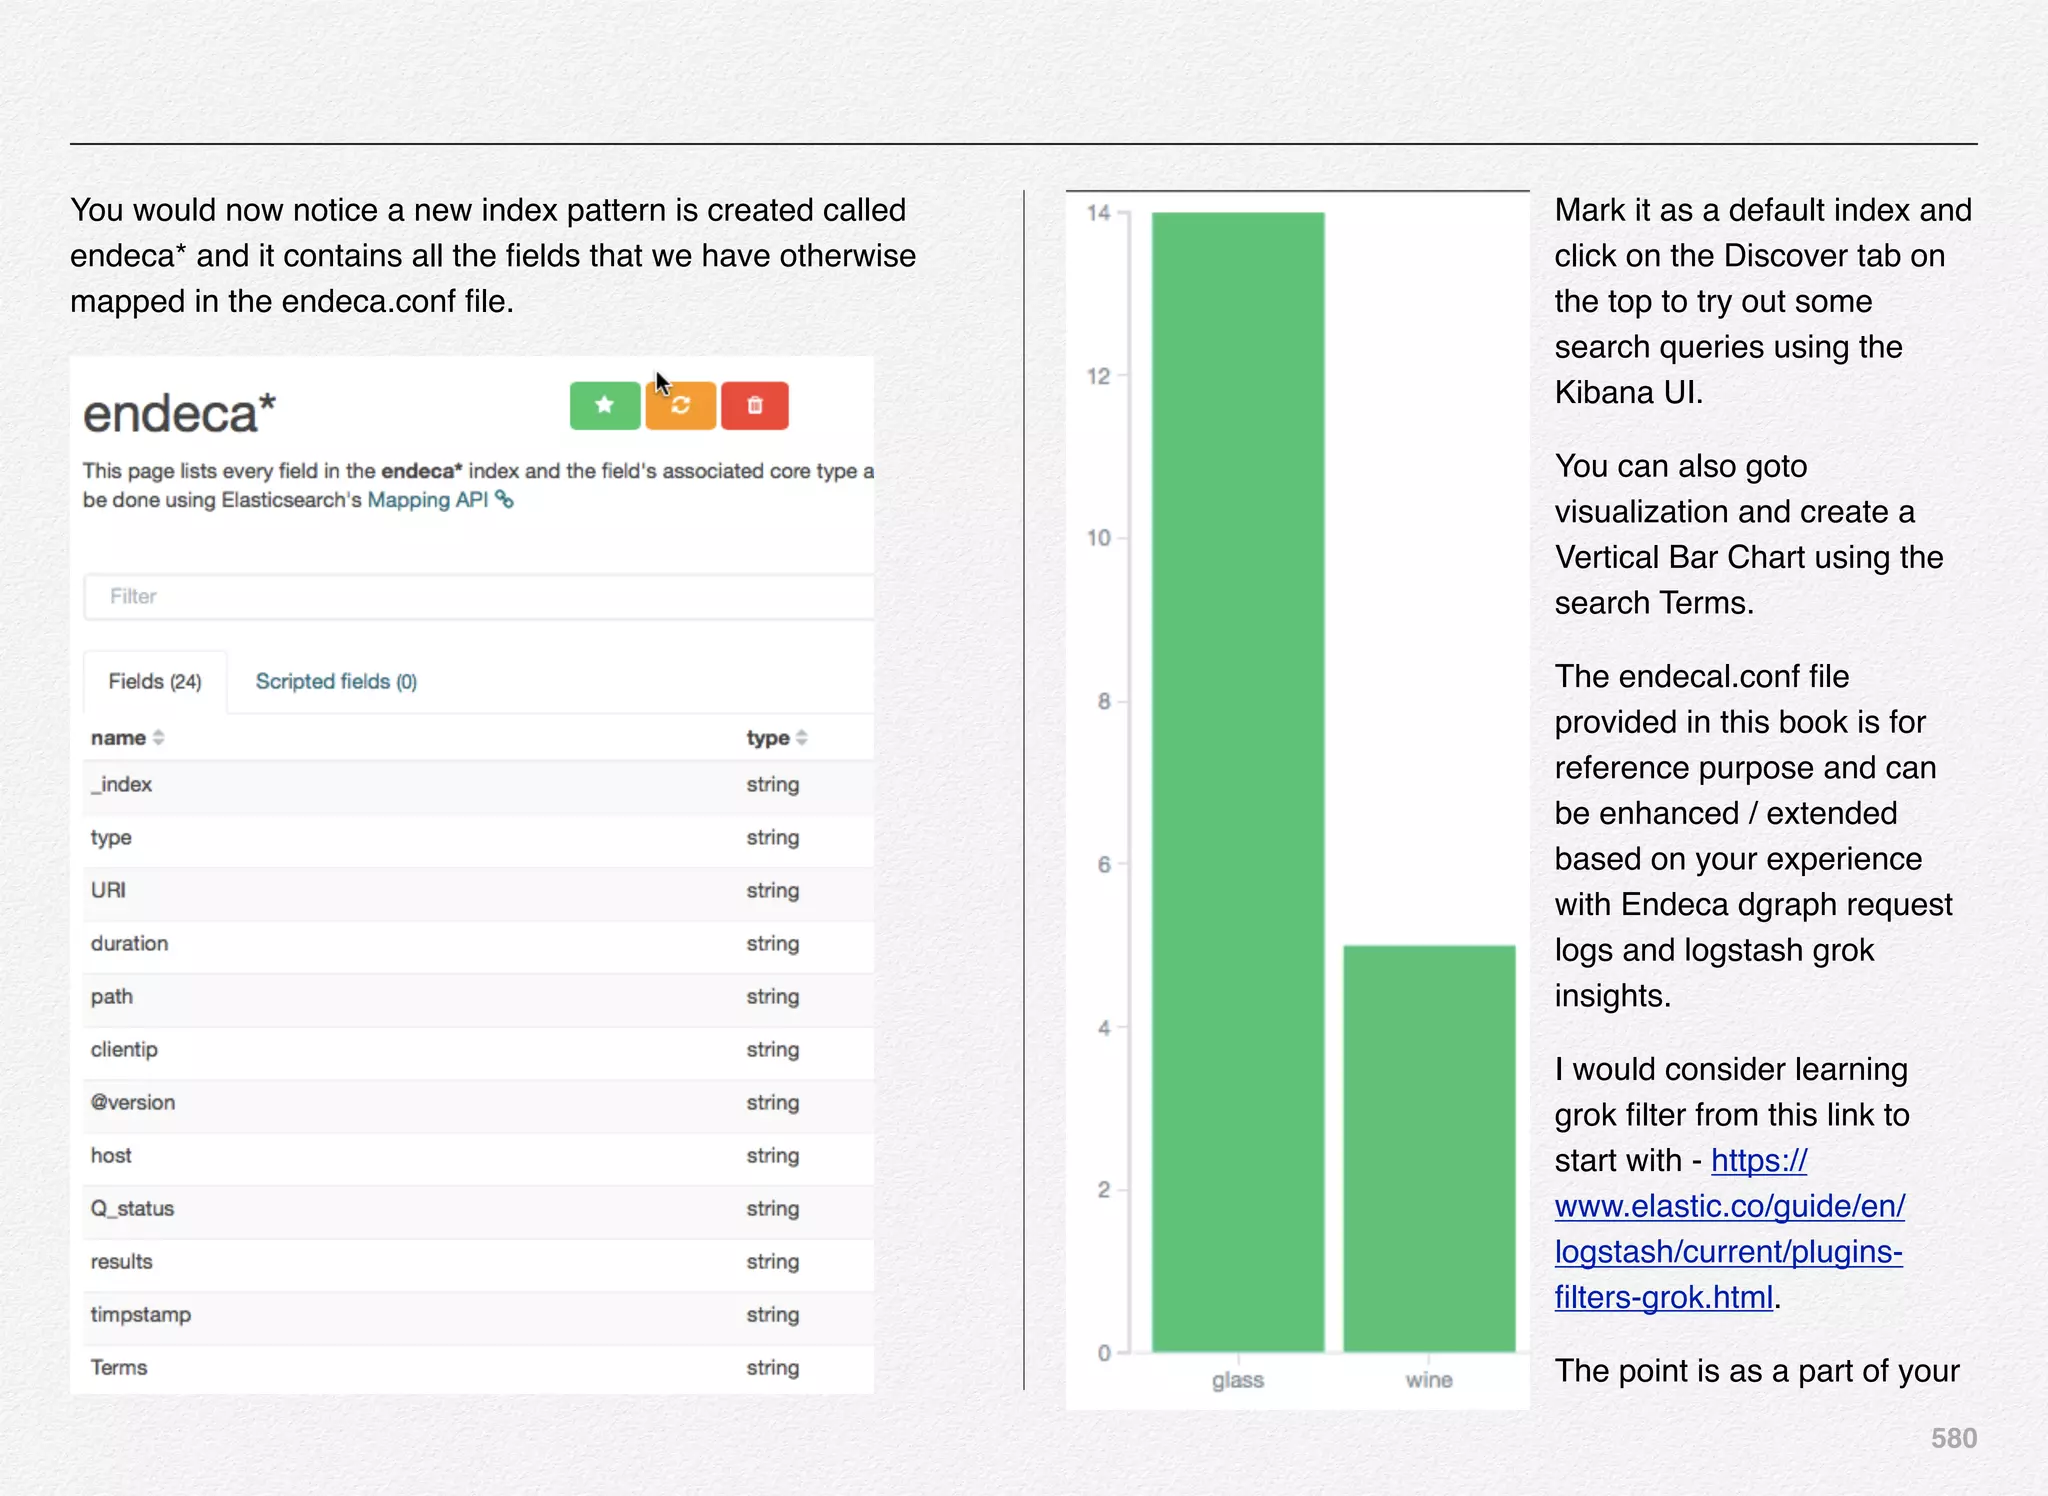Click into the Filter input field
2048x1496 pixels.
479,597
